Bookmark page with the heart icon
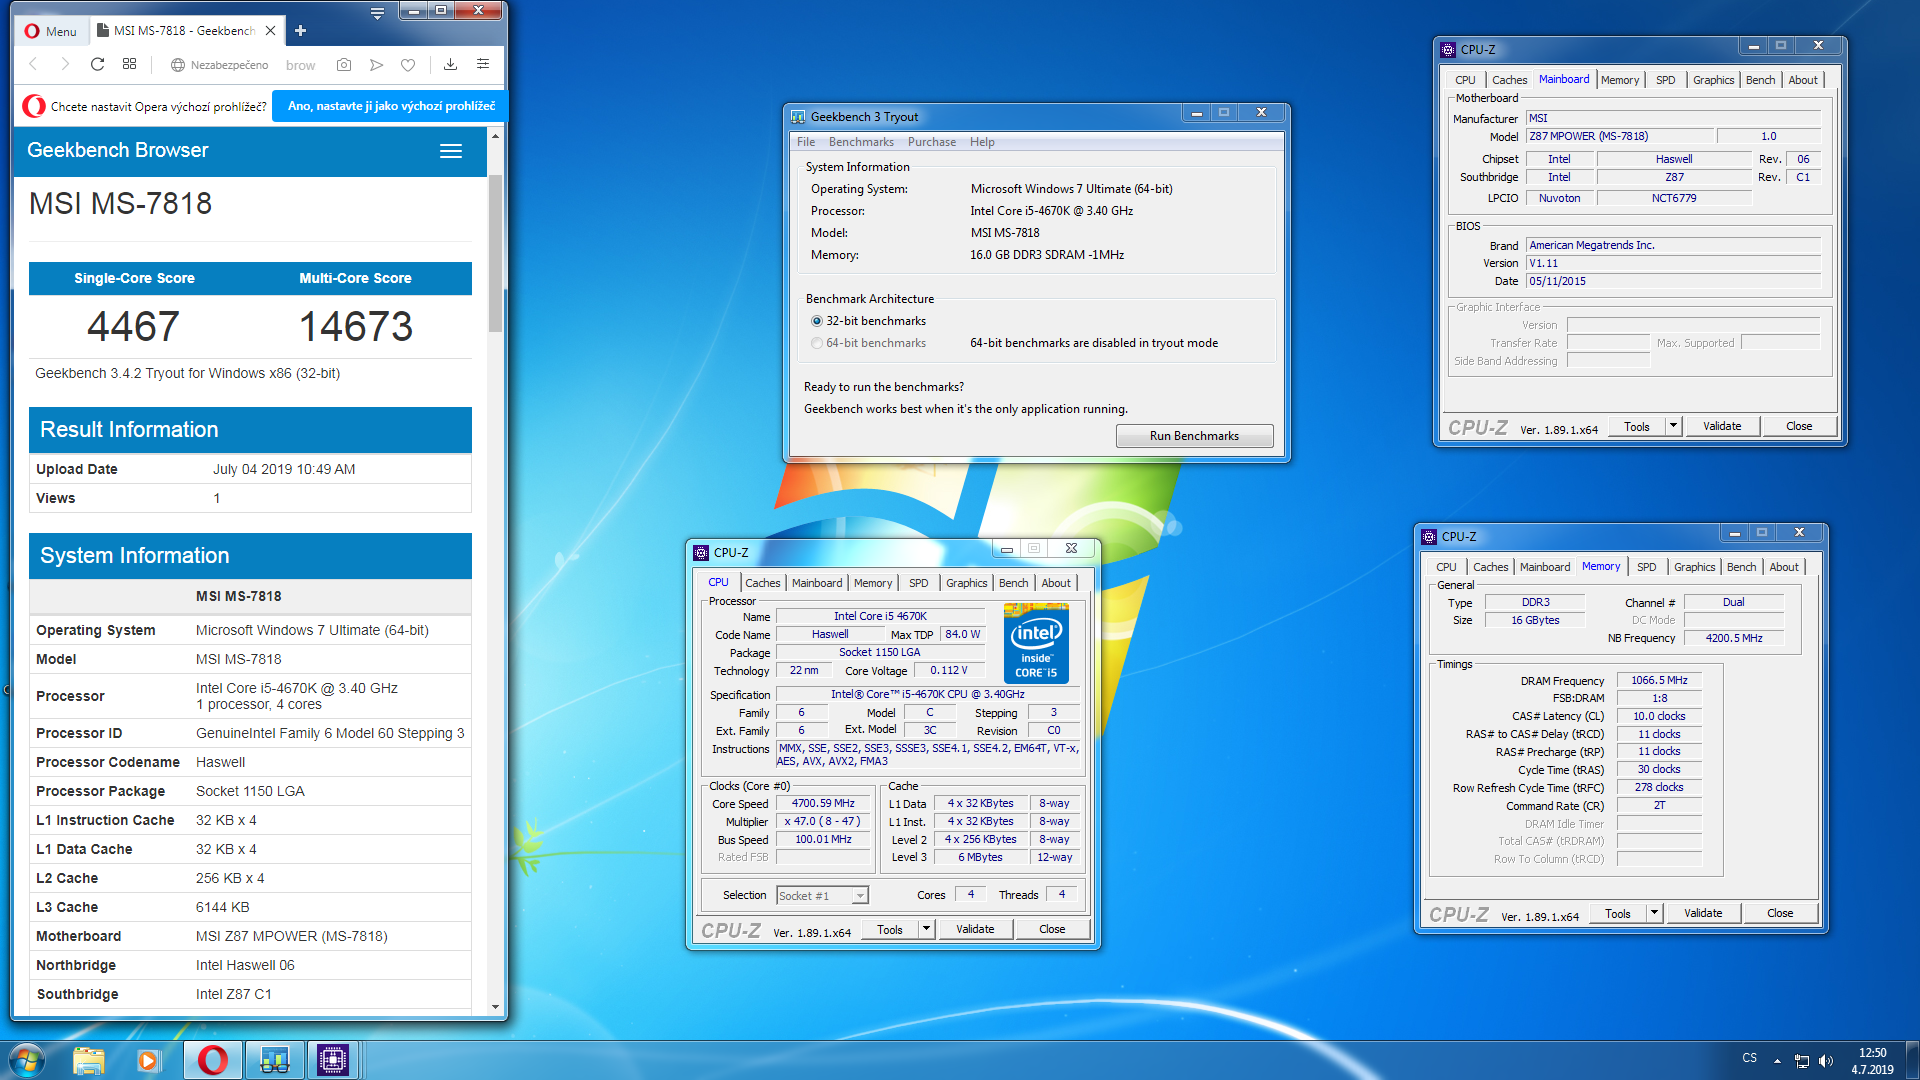The image size is (1920, 1080). pyautogui.click(x=408, y=64)
